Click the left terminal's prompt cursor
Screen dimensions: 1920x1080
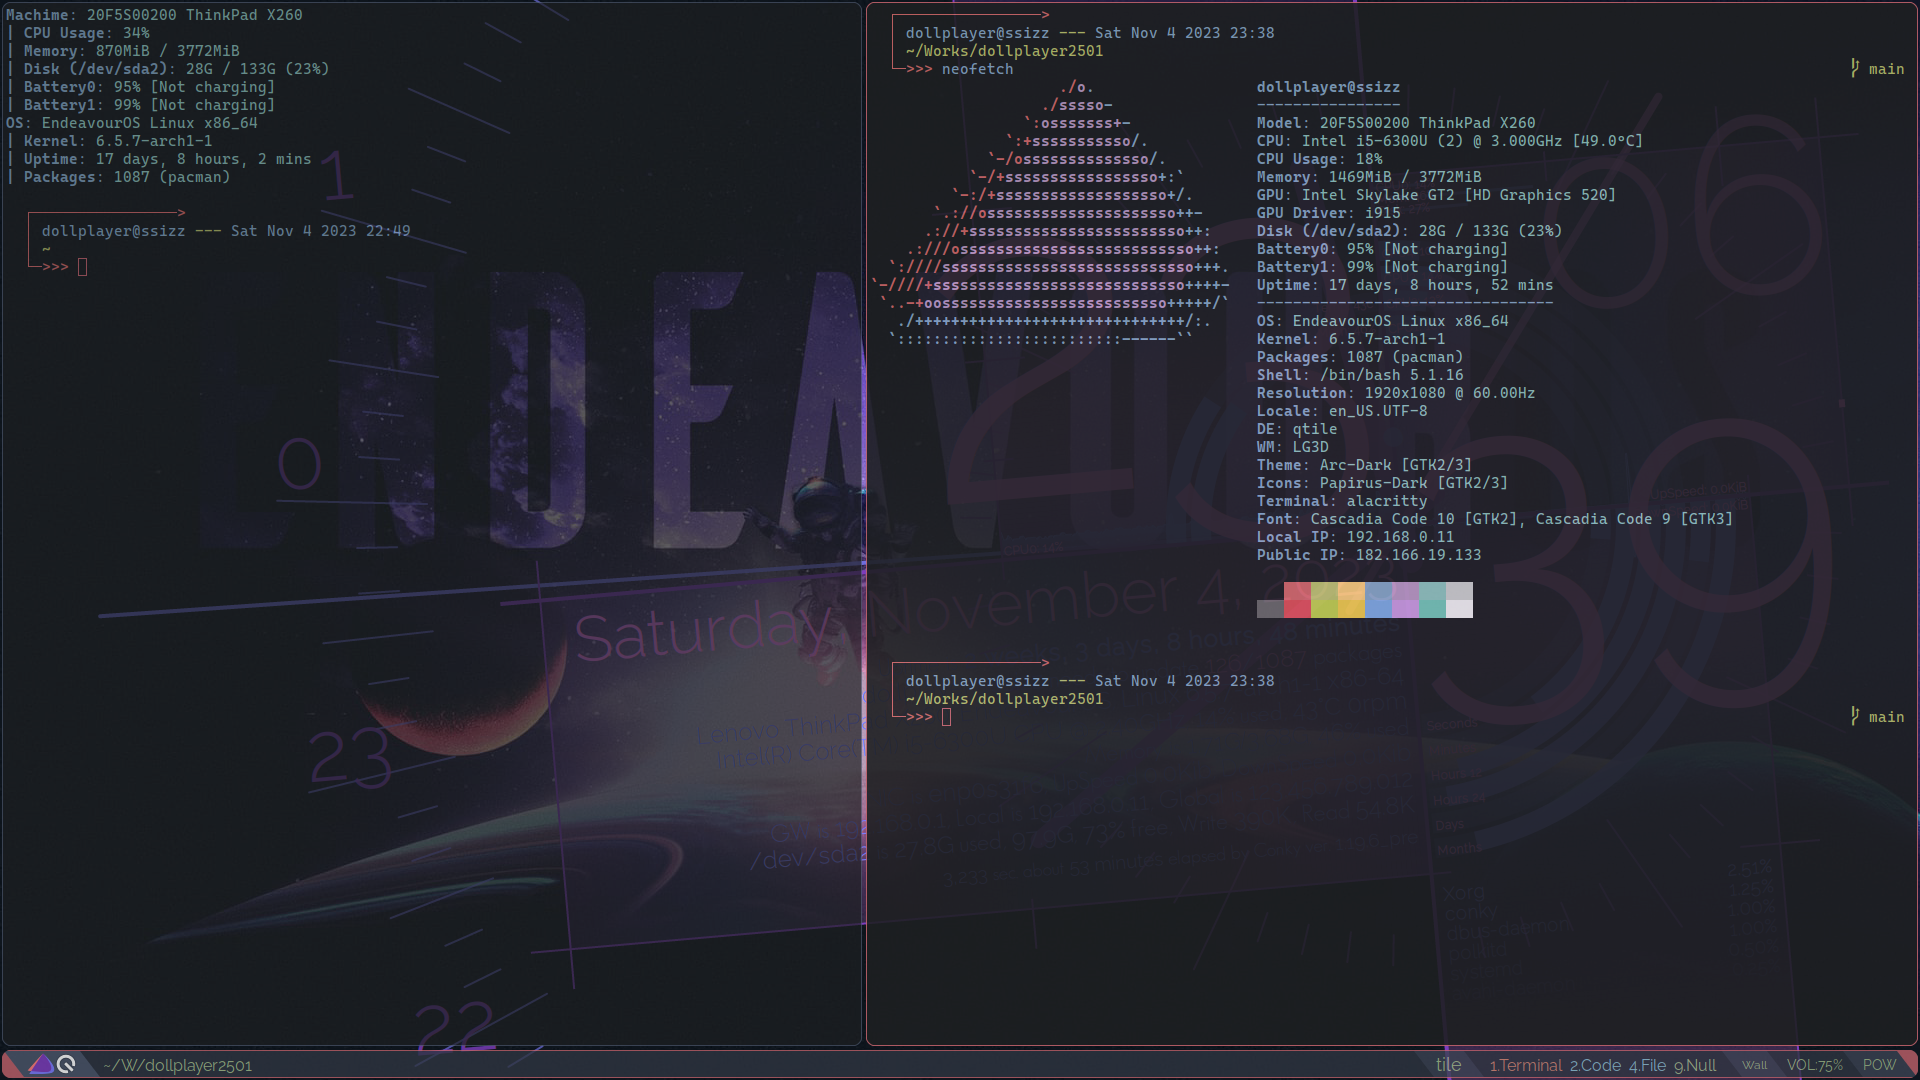point(82,267)
